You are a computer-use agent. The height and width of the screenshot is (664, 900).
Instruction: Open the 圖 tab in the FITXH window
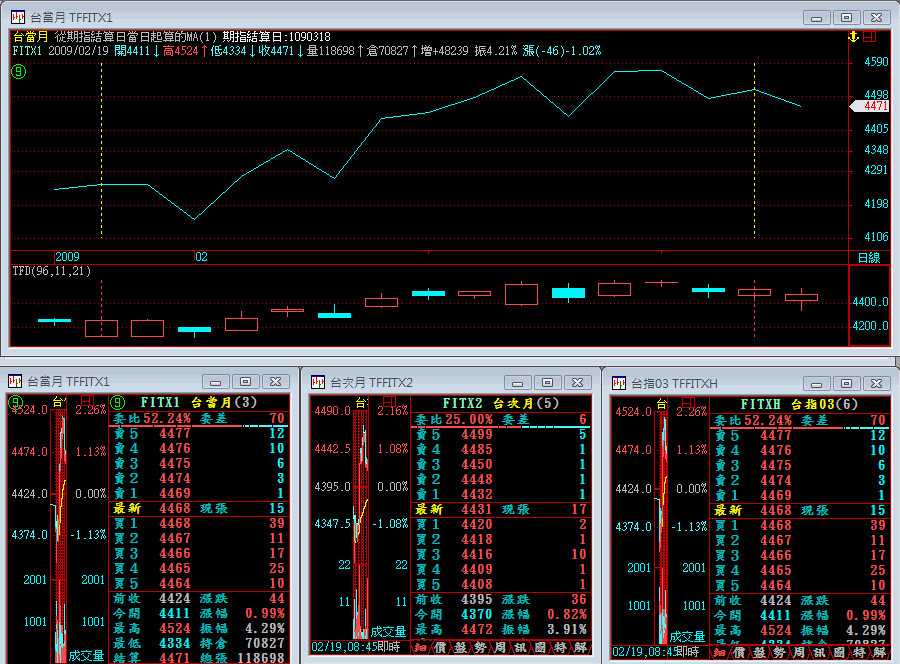point(840,653)
